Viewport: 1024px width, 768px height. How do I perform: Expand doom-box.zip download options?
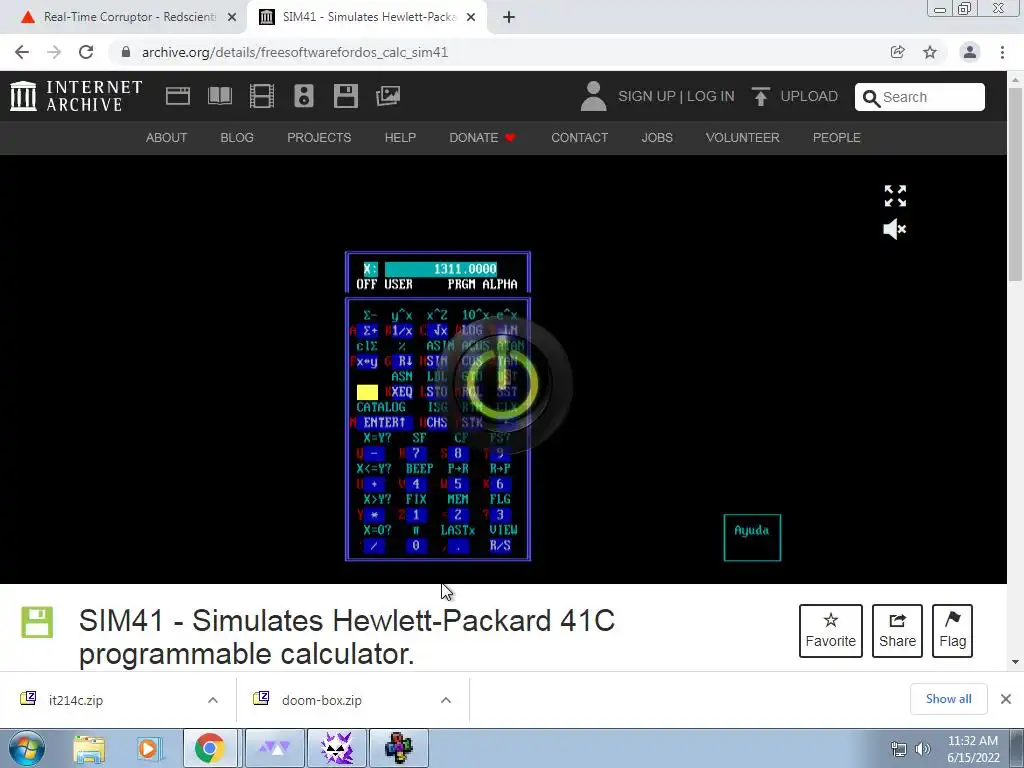click(446, 700)
